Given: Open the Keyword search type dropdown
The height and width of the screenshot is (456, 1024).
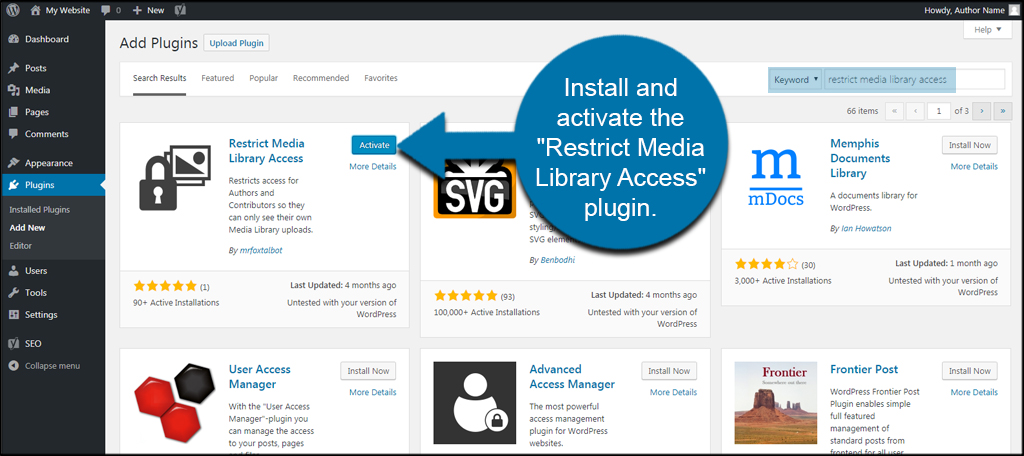Looking at the screenshot, I should click(x=796, y=80).
